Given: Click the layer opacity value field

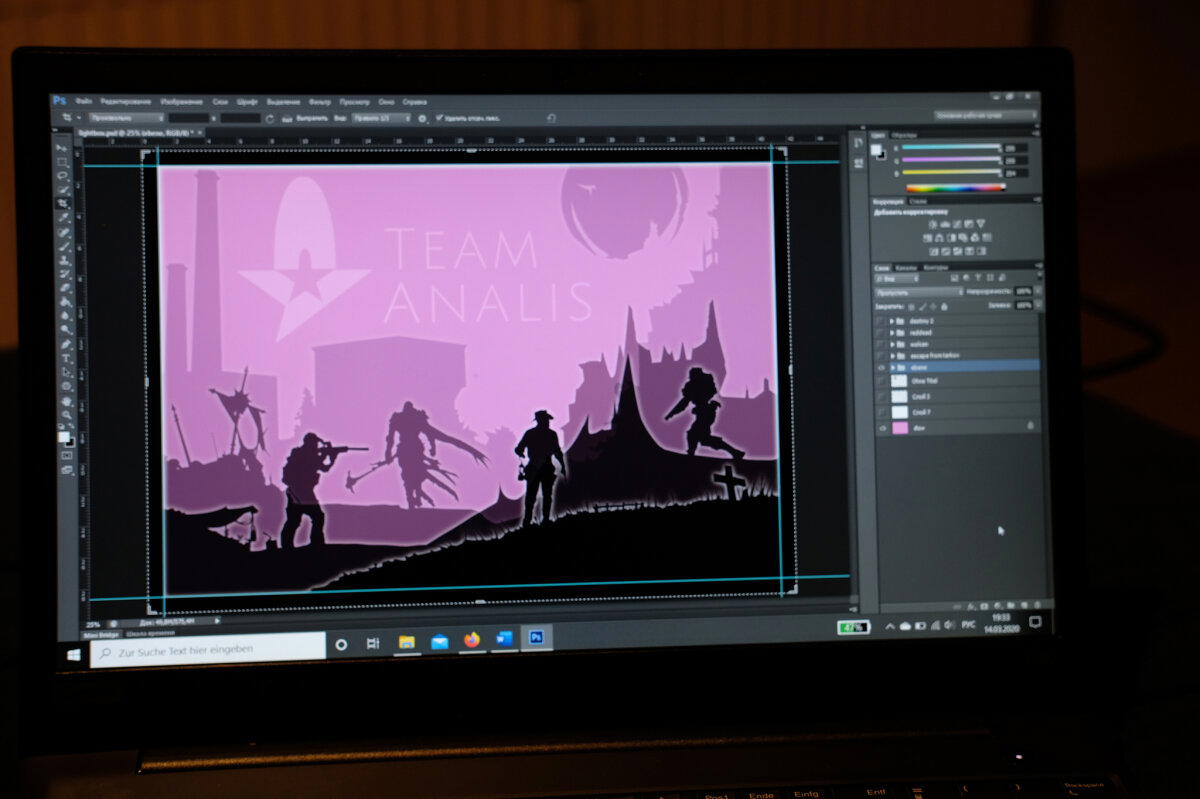Looking at the screenshot, I should [1023, 292].
